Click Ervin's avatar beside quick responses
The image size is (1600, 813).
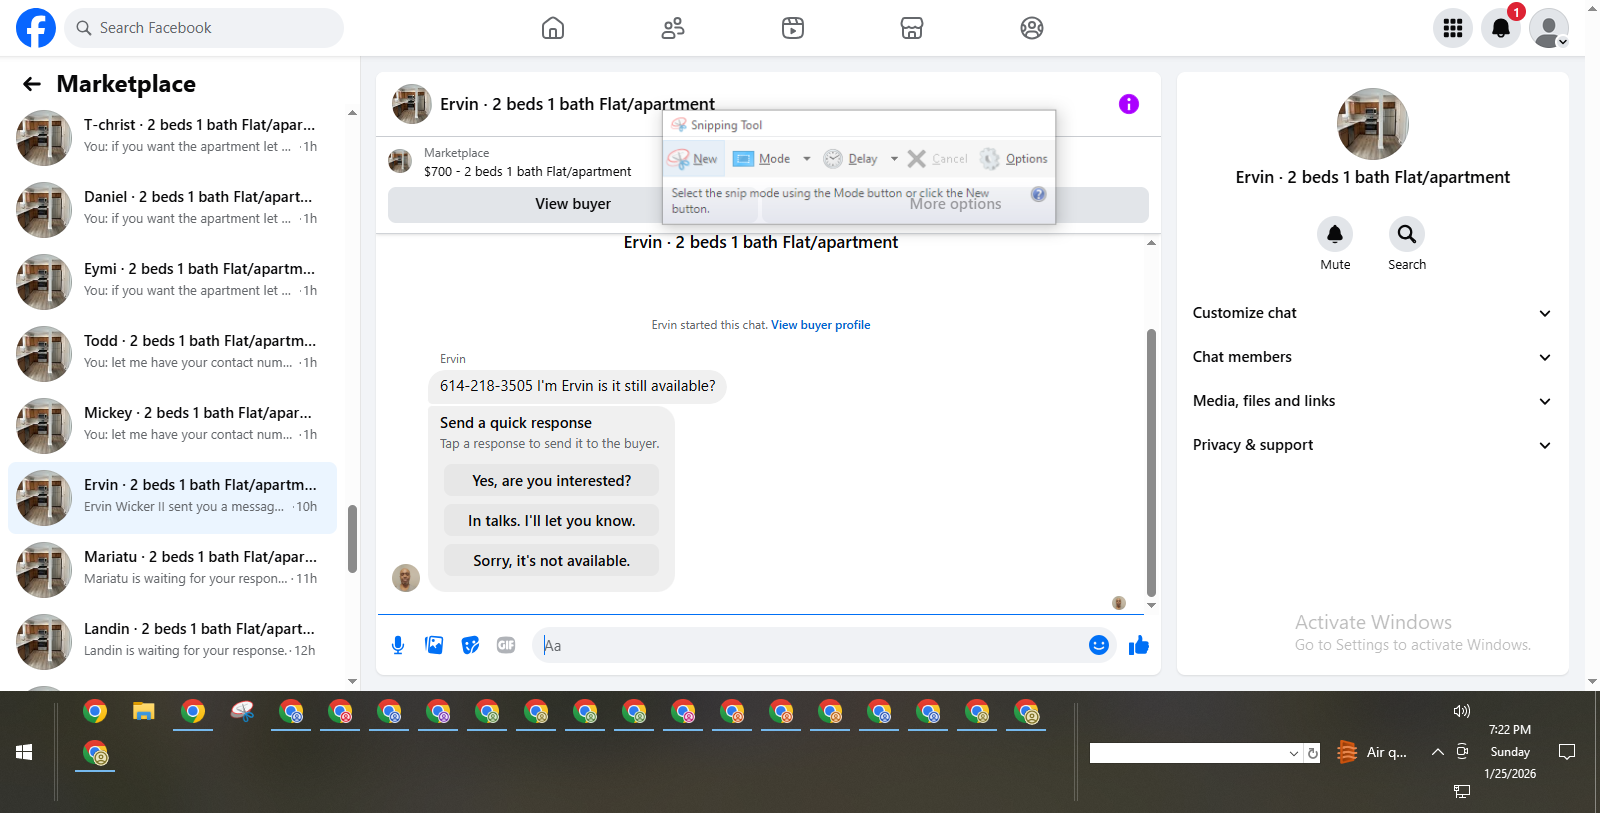click(405, 578)
